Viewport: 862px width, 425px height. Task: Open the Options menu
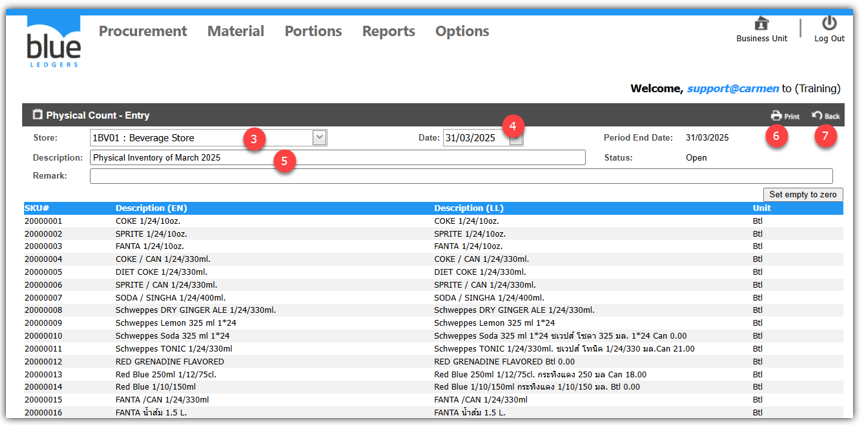pos(462,31)
